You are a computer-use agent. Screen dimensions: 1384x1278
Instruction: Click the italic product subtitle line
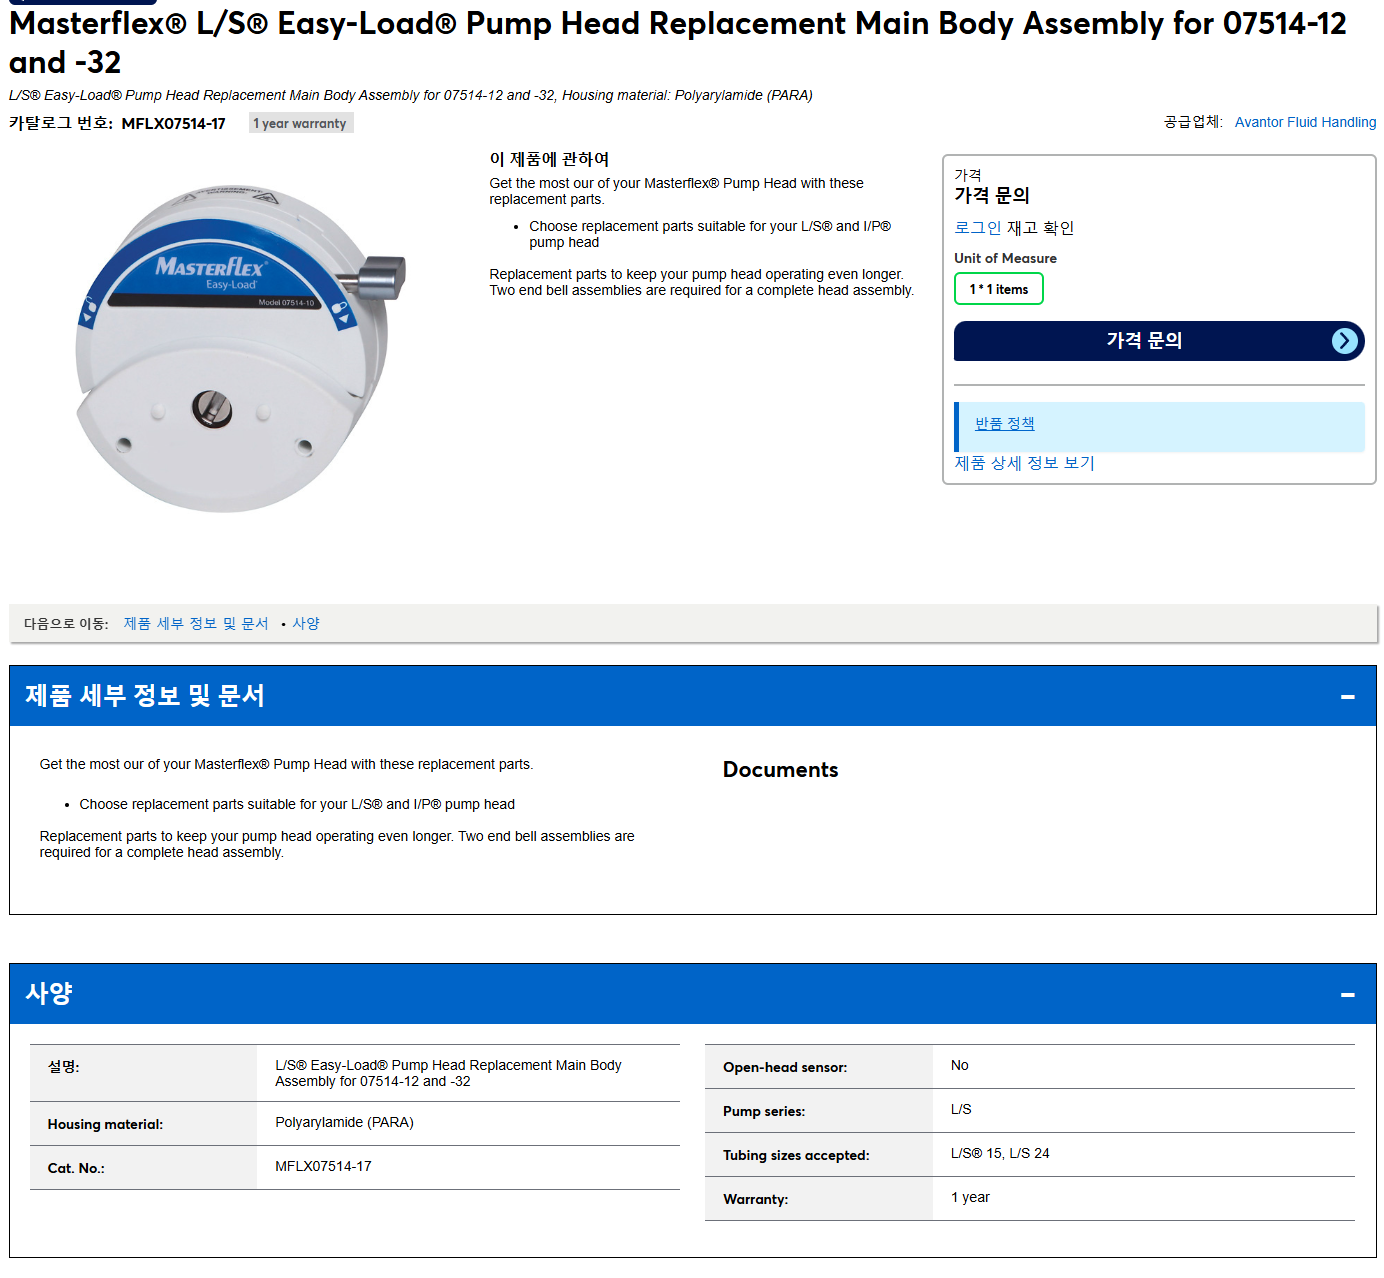point(411,96)
